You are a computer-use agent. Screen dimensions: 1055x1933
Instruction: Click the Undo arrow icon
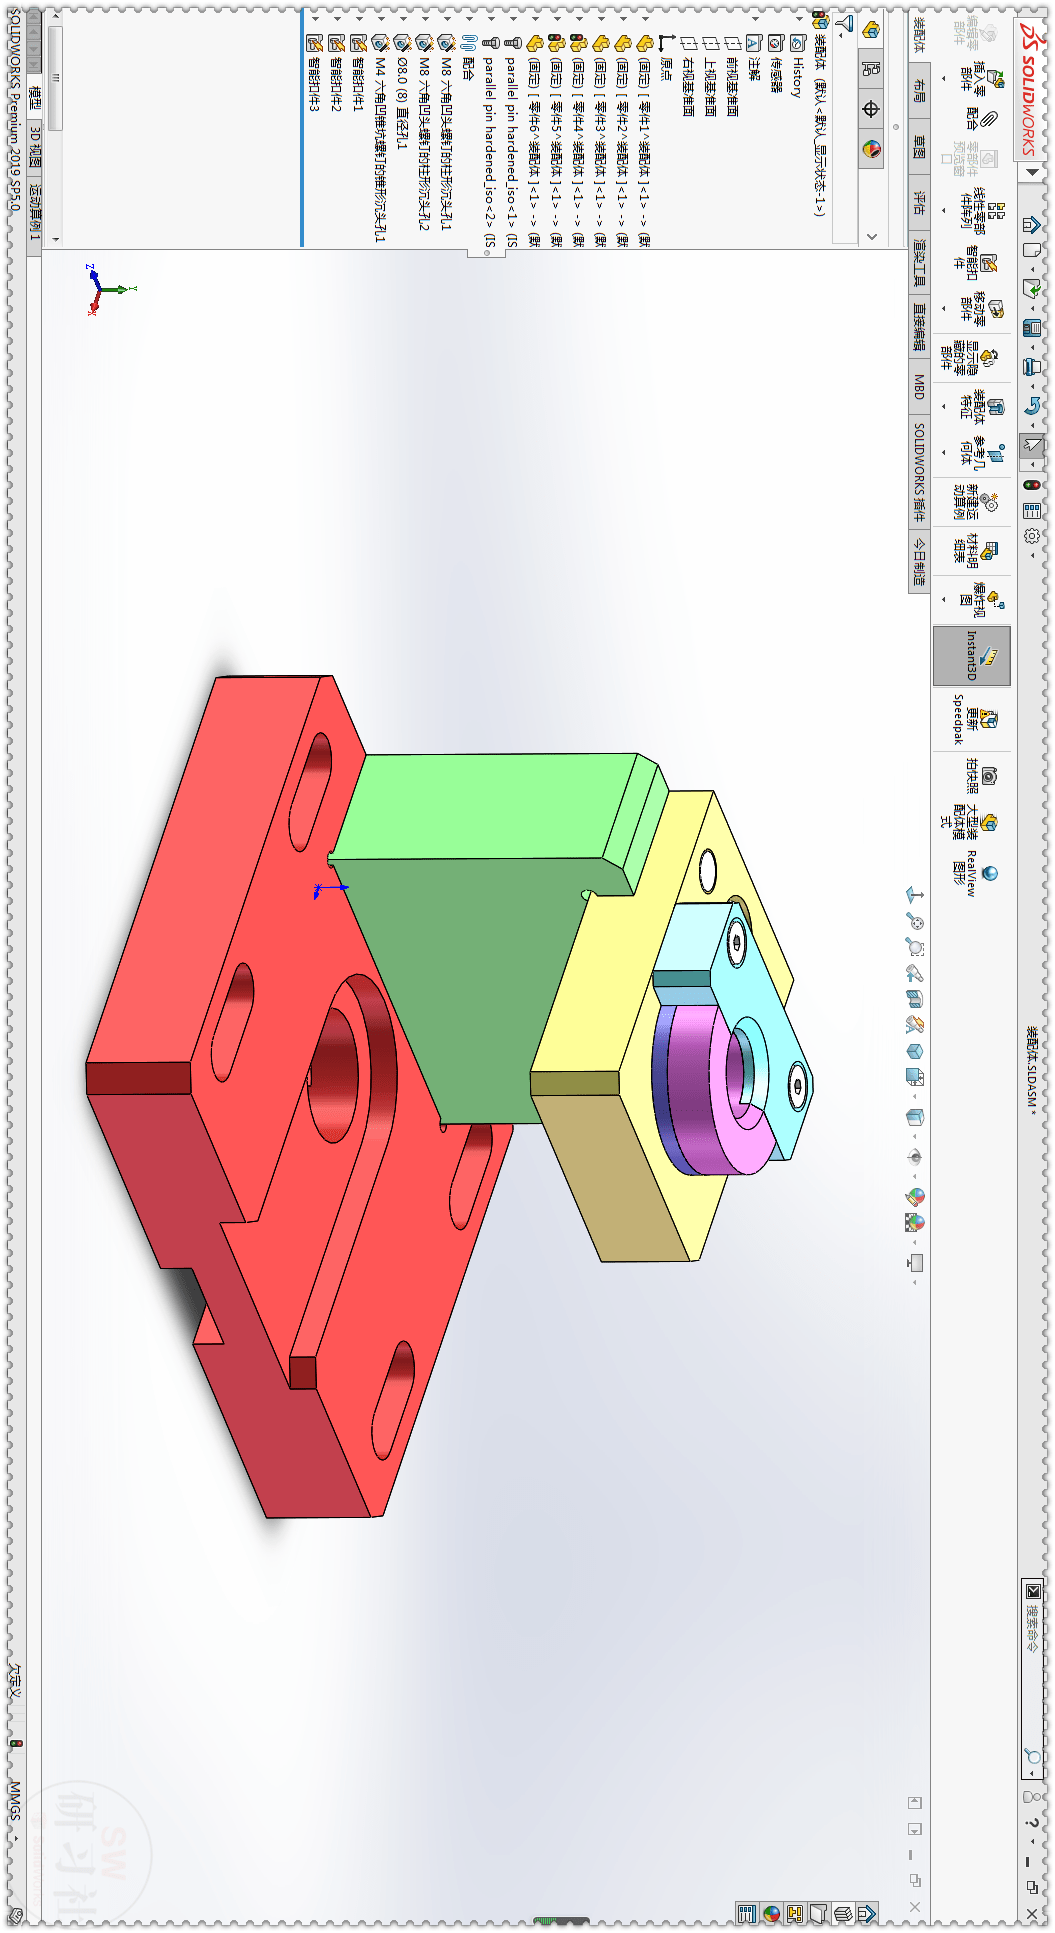[x=1032, y=405]
